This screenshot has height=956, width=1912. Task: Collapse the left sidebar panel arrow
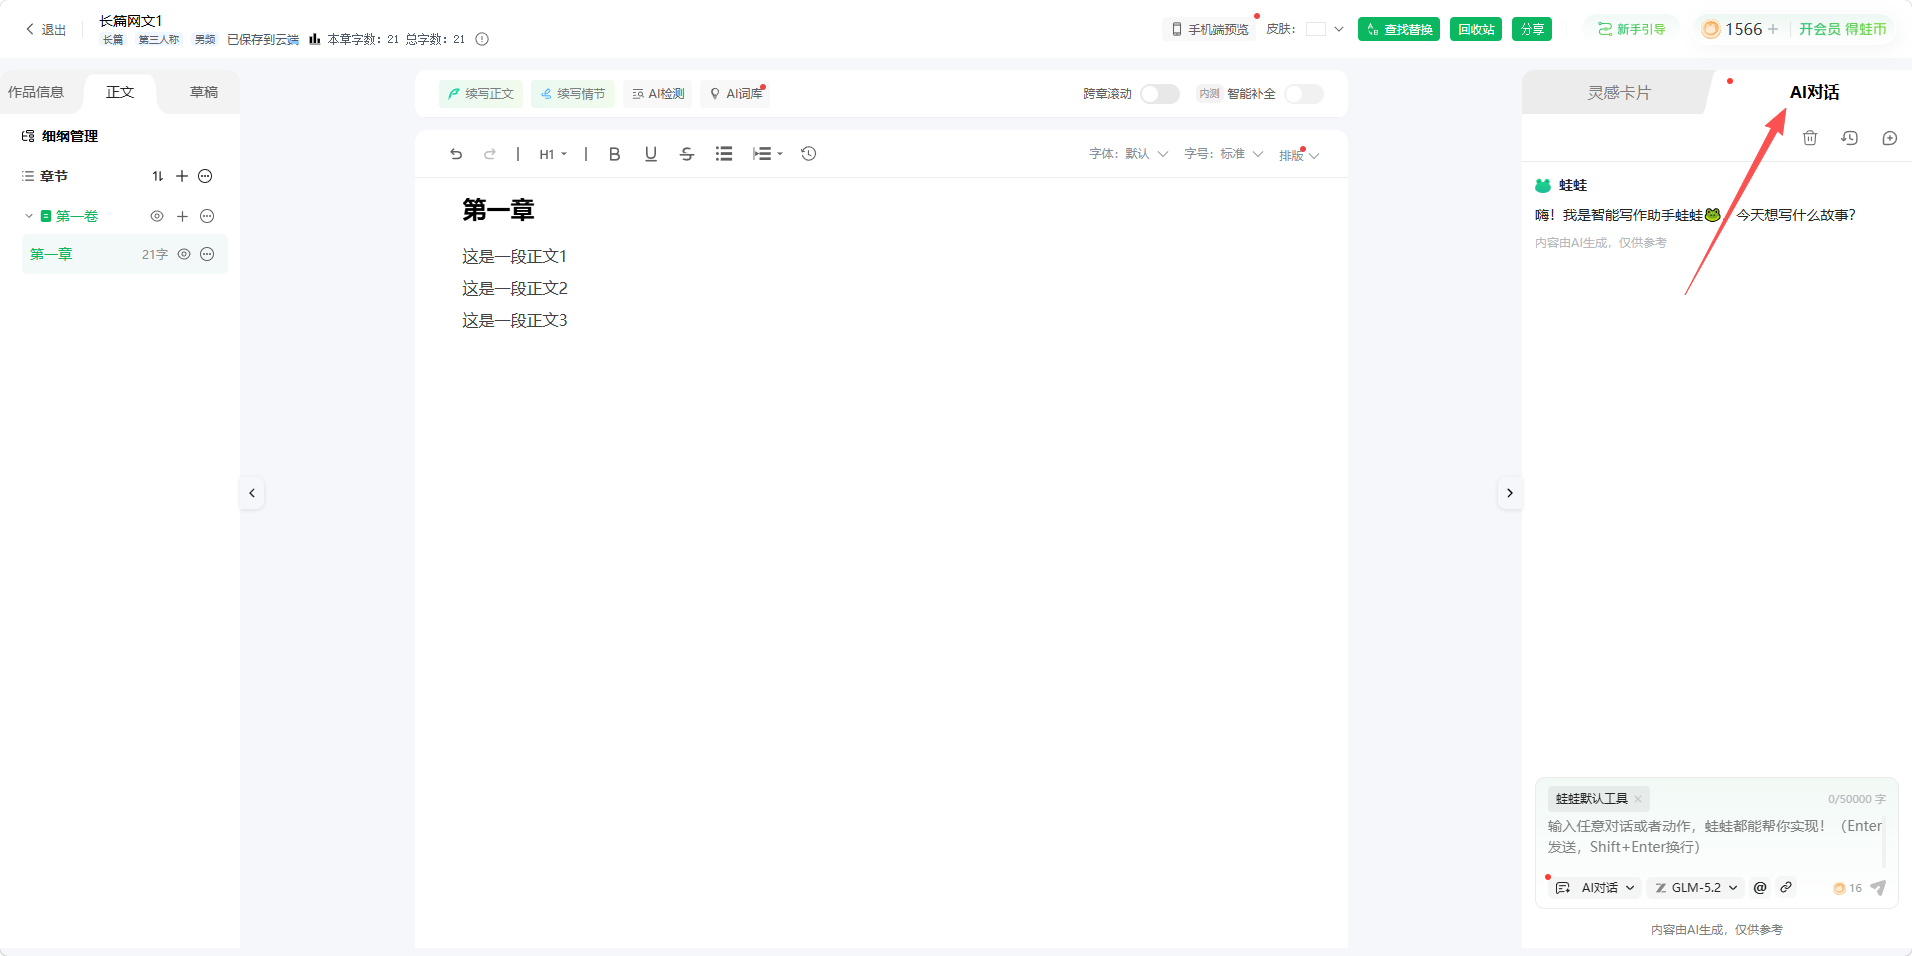(252, 493)
